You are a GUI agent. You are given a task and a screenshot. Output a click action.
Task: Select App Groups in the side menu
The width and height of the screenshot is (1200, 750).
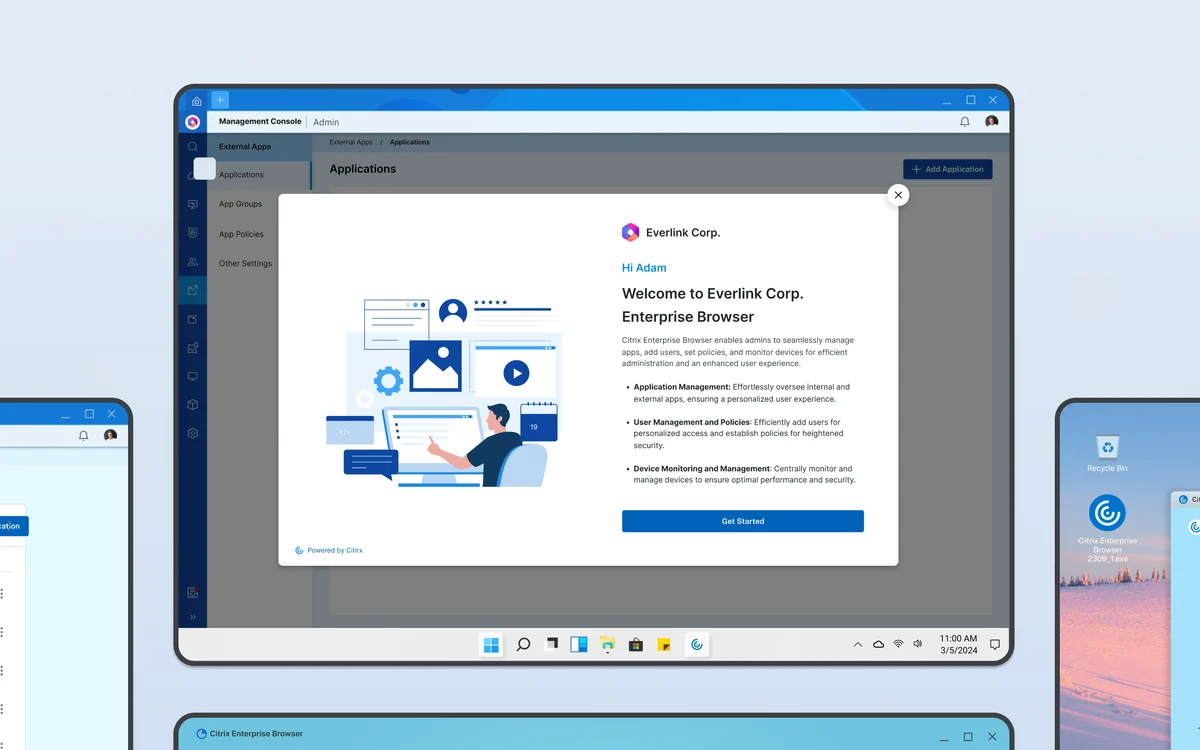(241, 204)
